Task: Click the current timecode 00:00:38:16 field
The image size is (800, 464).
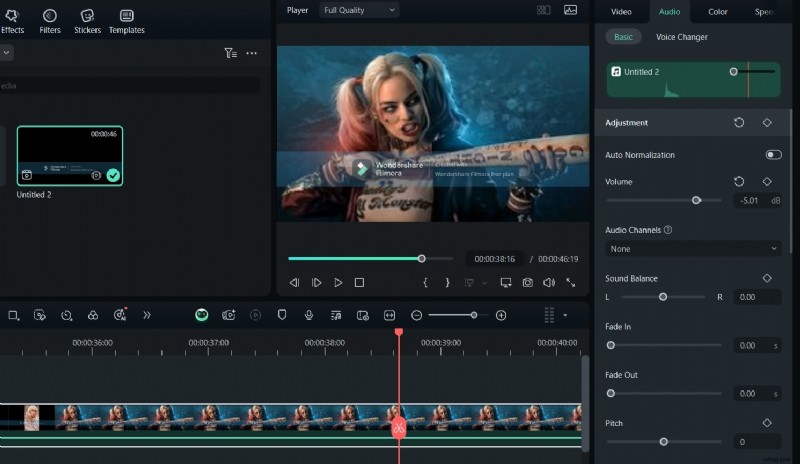Action: (x=494, y=259)
